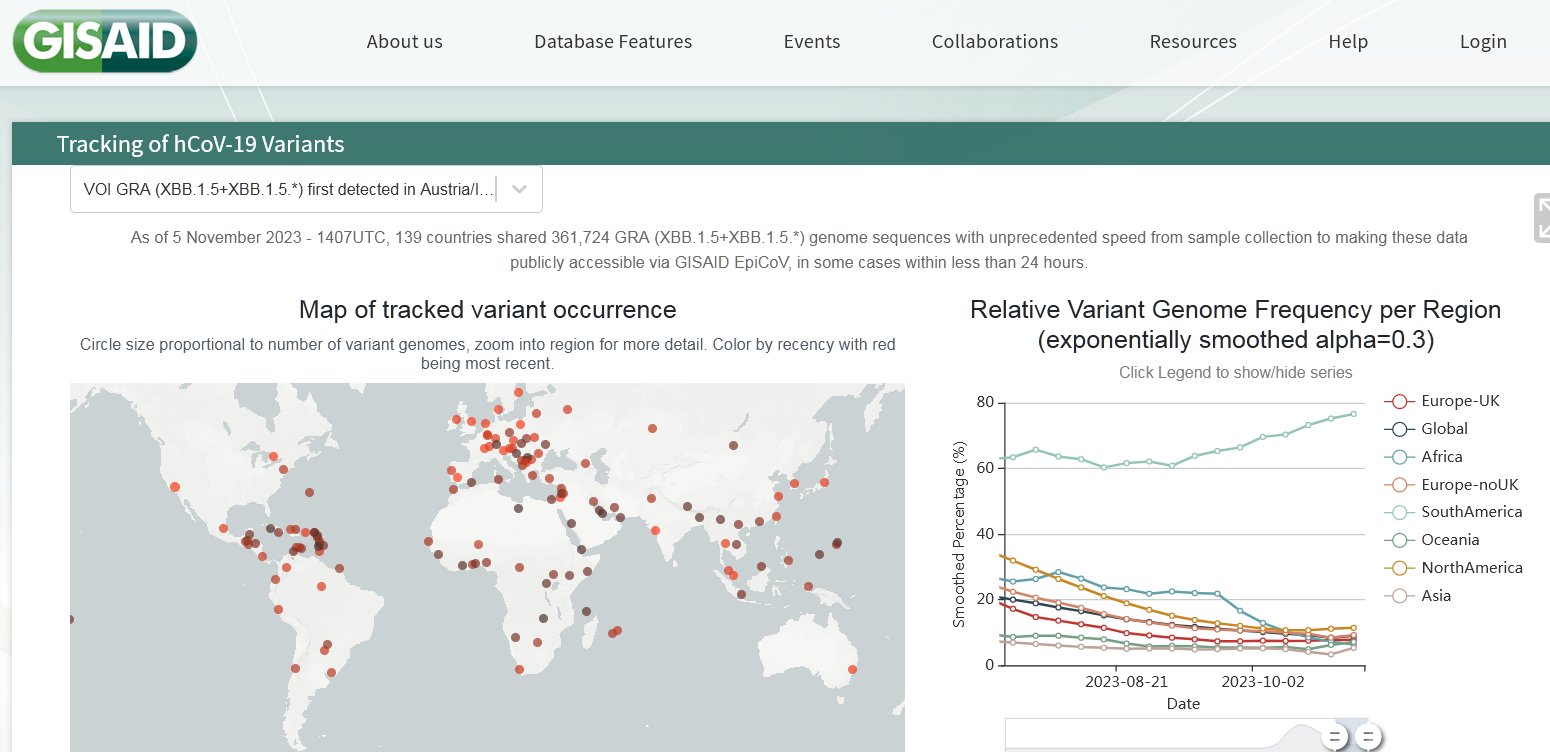Click the Login link
The height and width of the screenshot is (752, 1550).
pyautogui.click(x=1482, y=42)
